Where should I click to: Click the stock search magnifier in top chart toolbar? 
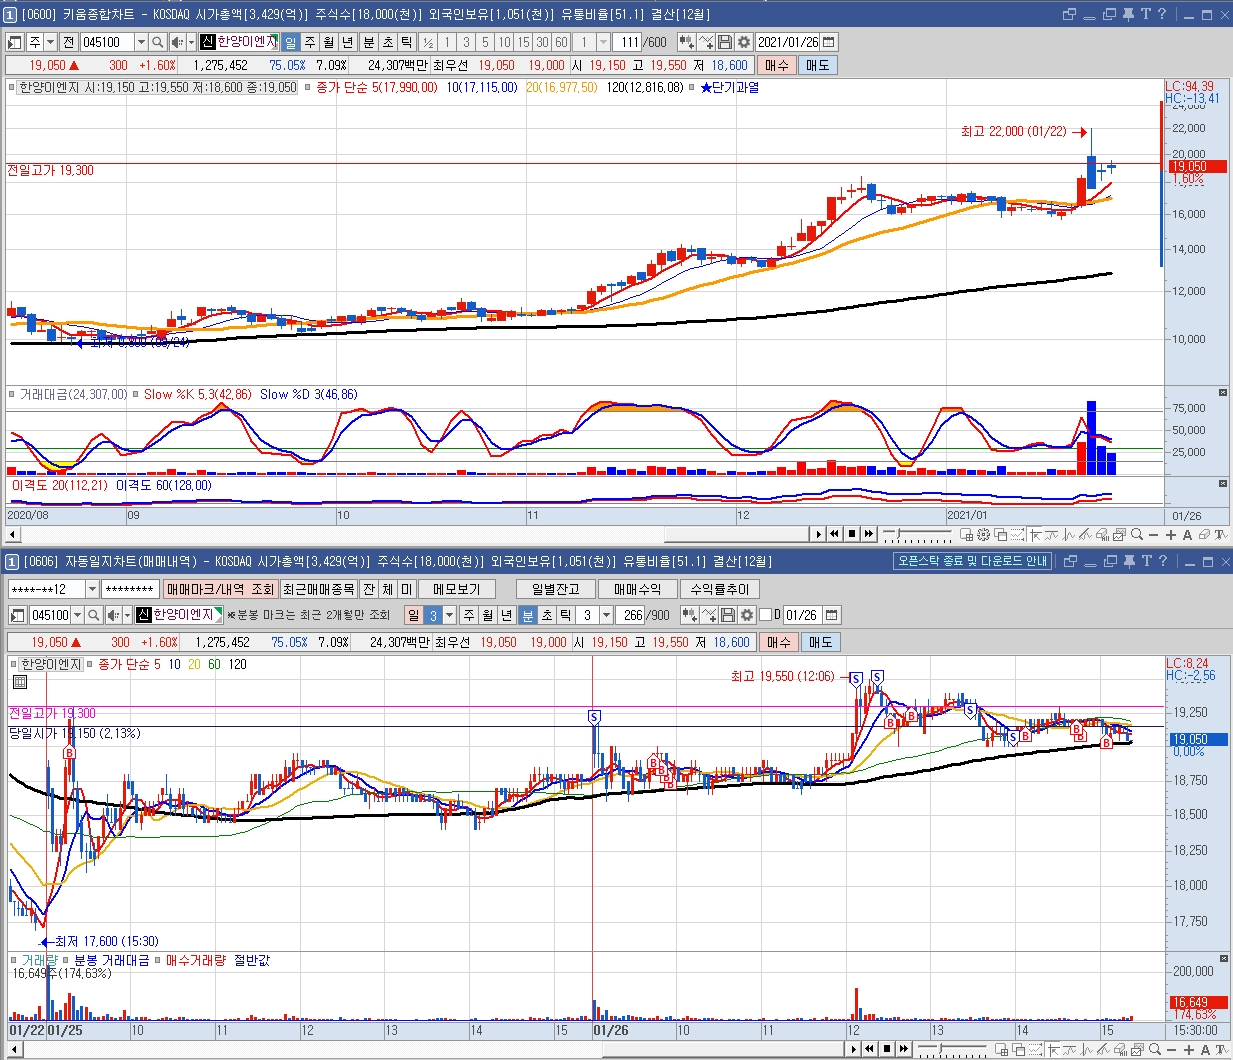click(x=157, y=42)
